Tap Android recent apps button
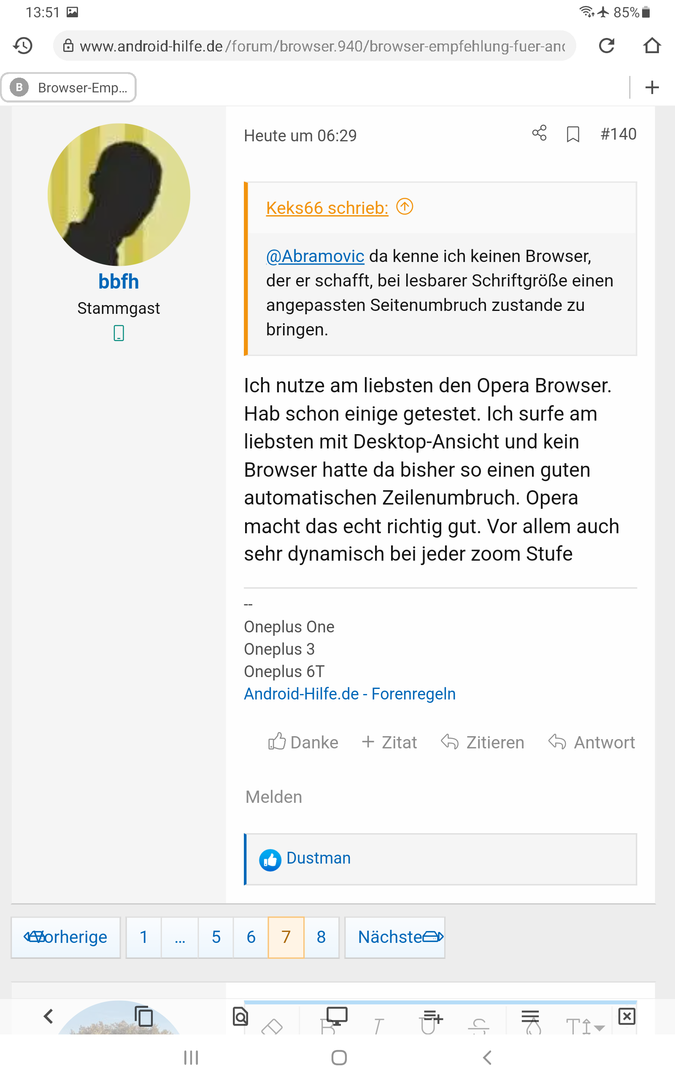Screen dimensions: 675x1080 pos(191,1057)
